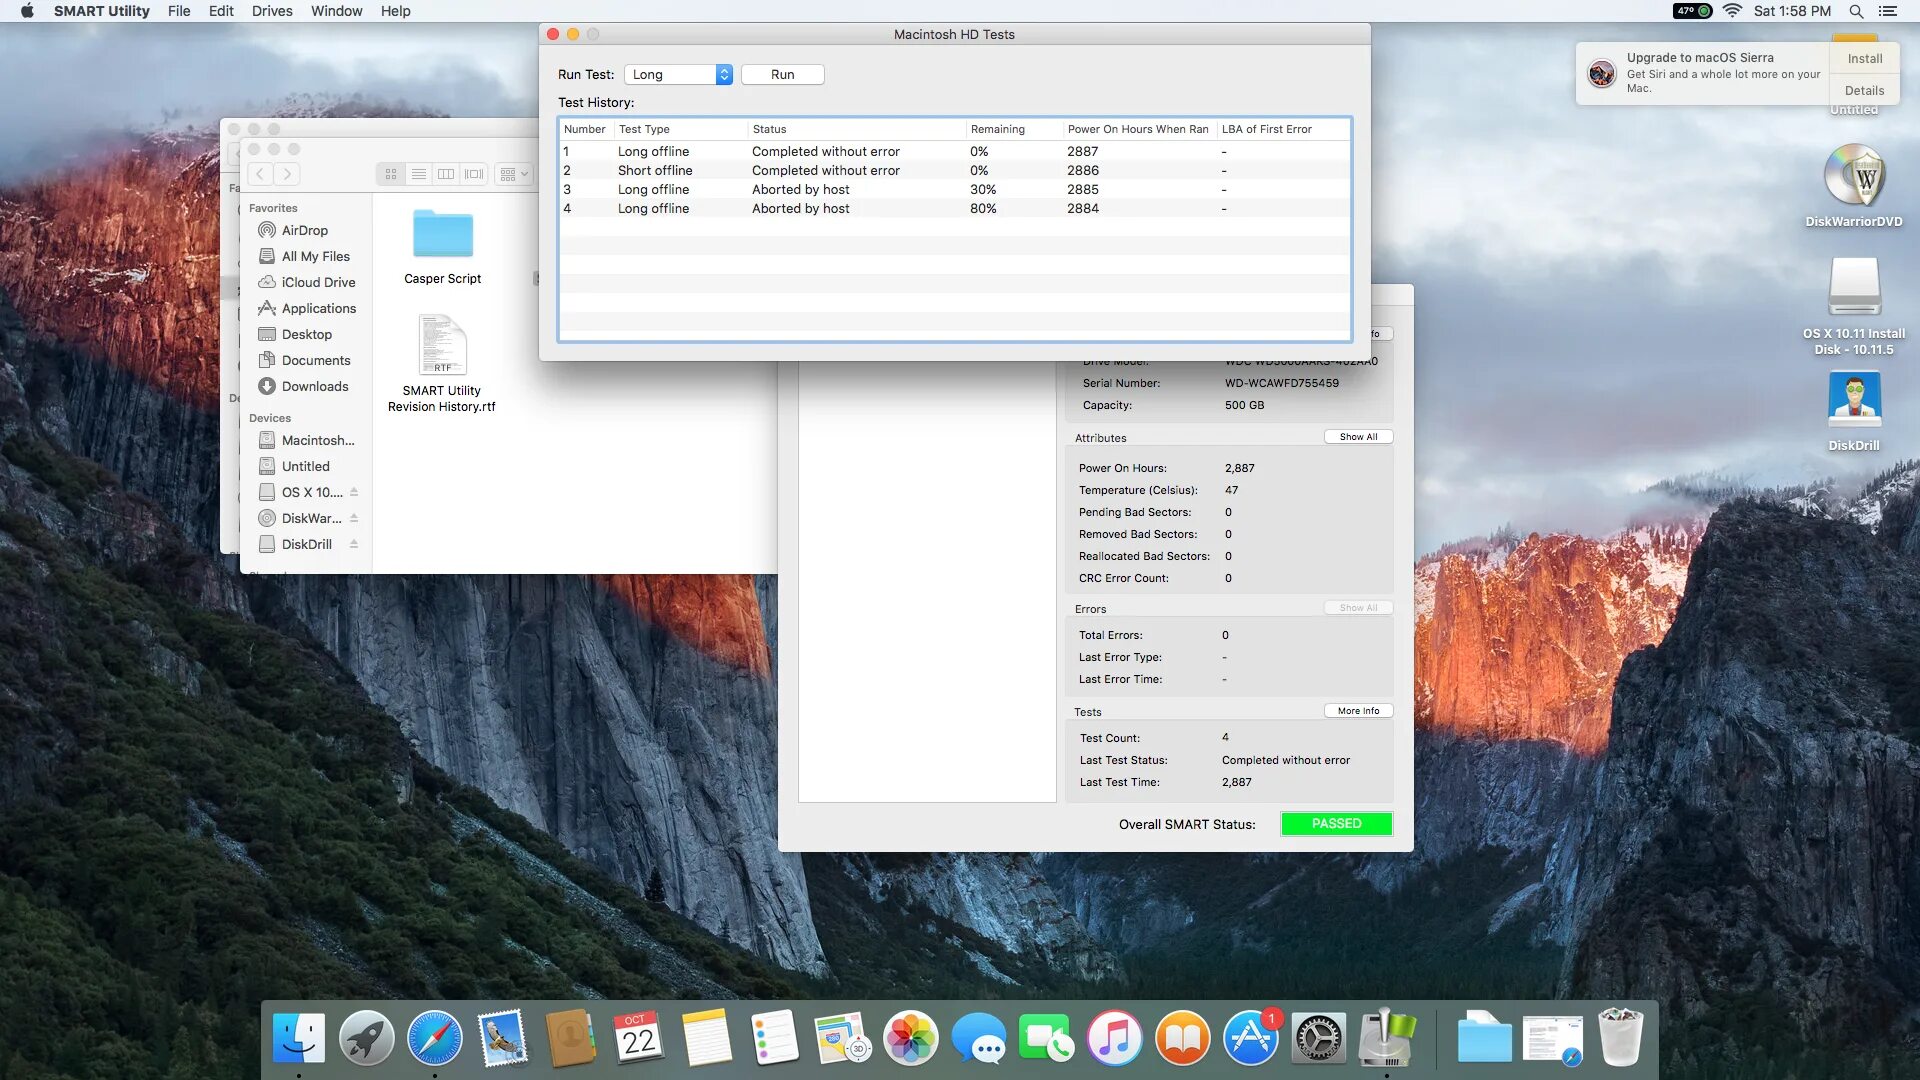Open the DiskWarriorDVD disc icon
1920x1080 pixels.
click(1854, 177)
